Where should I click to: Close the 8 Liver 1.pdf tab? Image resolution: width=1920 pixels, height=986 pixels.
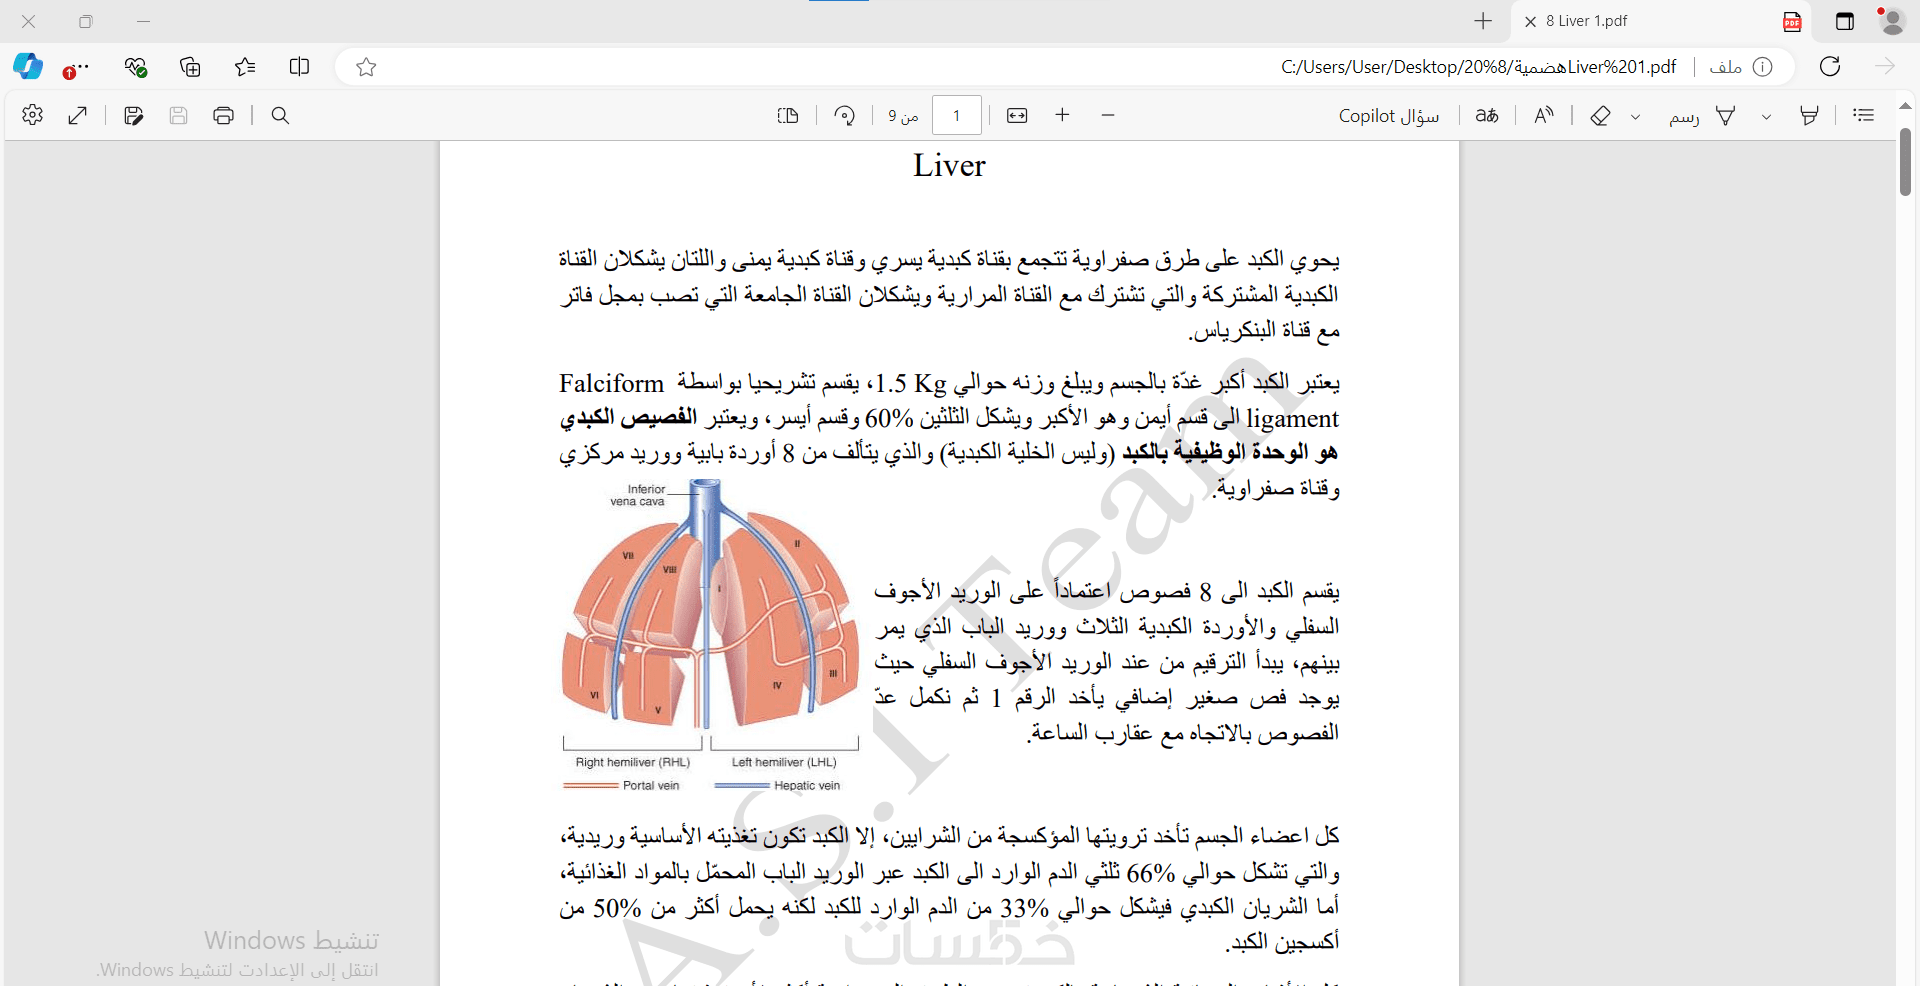[1530, 21]
